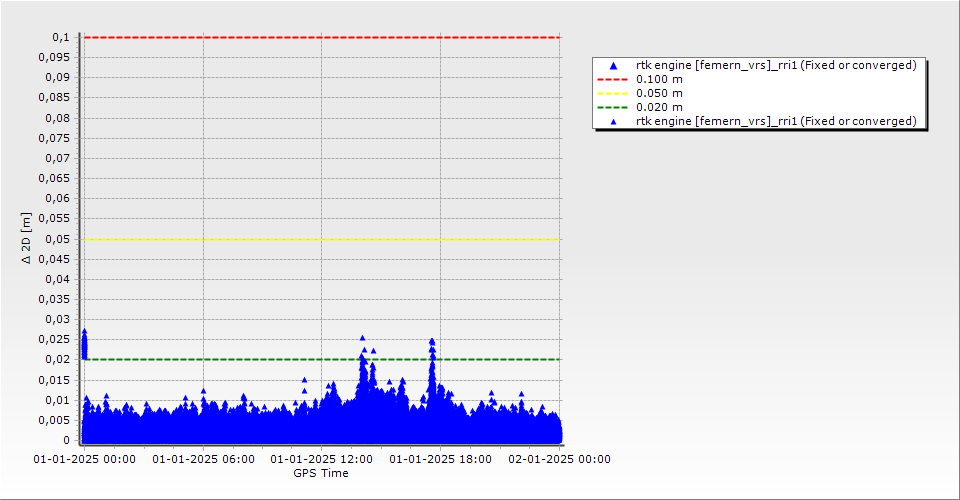
Task: Click the yellow dashed line sample in the legend
Action: pos(613,93)
